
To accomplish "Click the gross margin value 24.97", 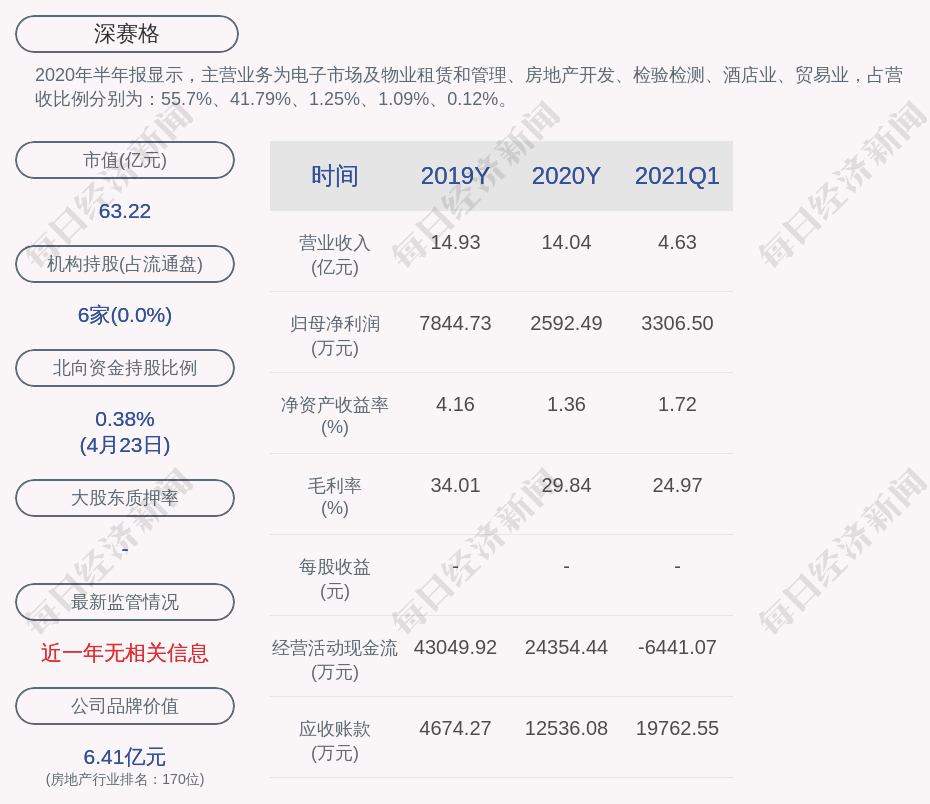I will 677,485.
